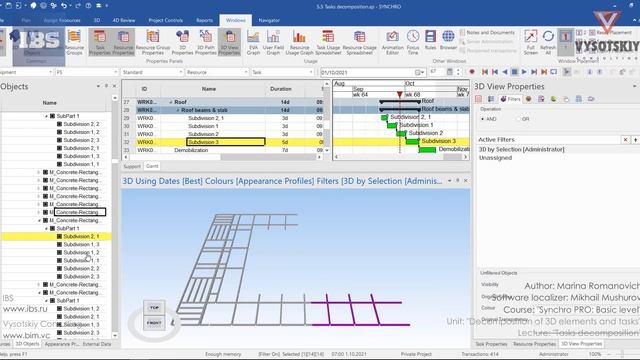Select the AND operation radio button
The width and height of the screenshot is (640, 360).
pos(483,119)
